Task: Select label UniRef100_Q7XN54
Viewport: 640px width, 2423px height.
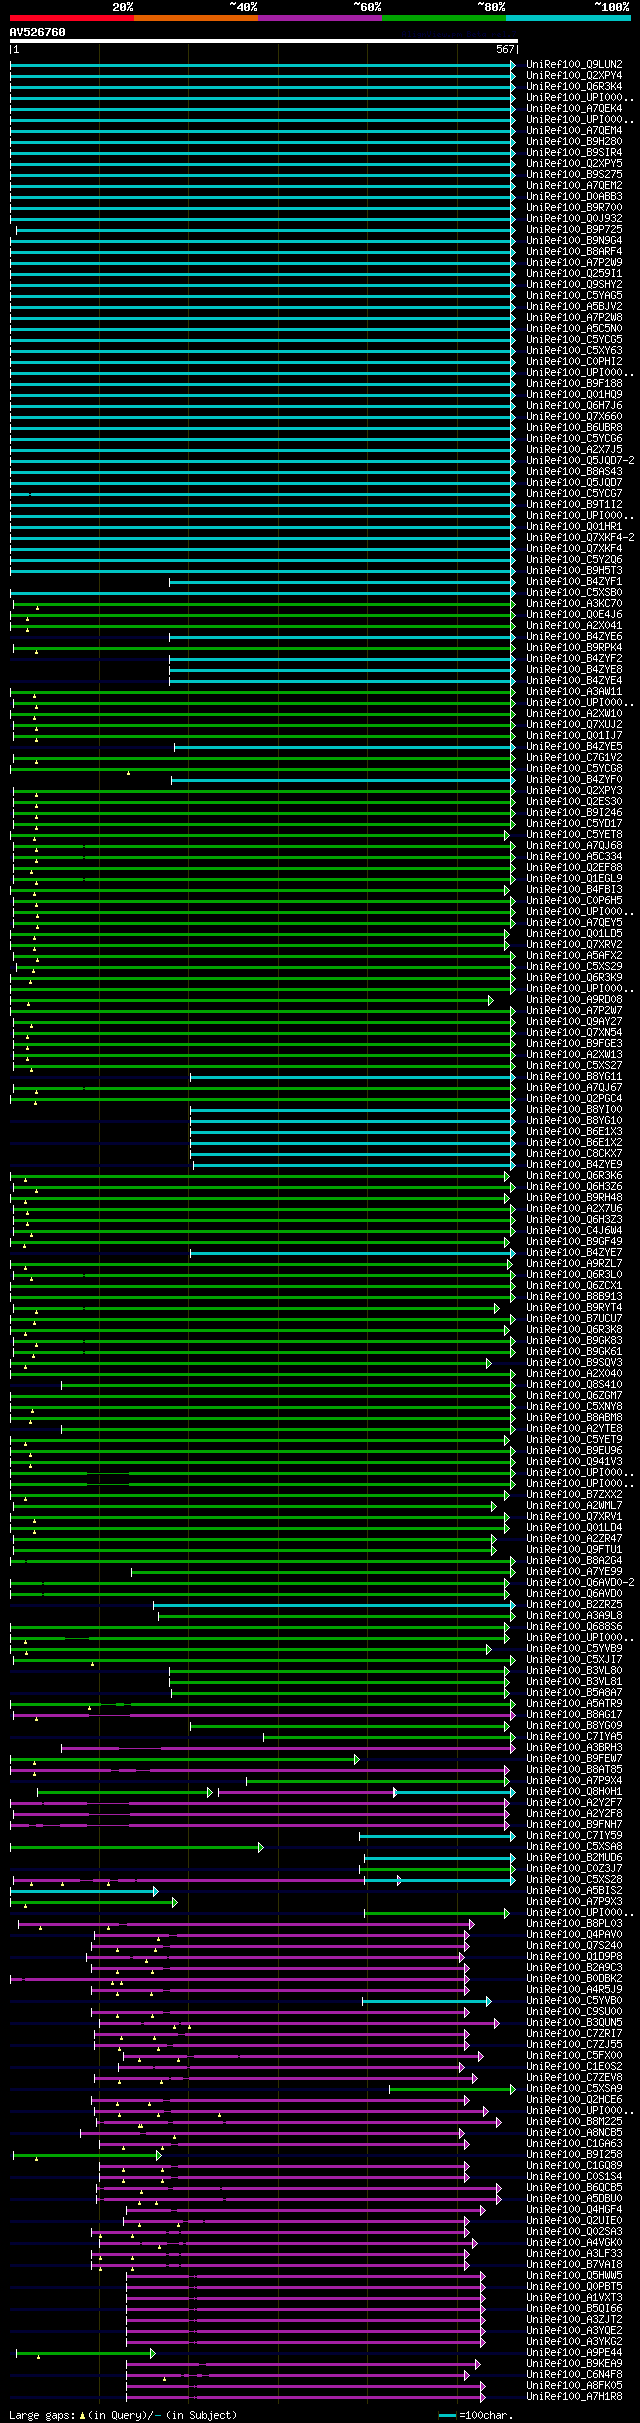Action: click(574, 1033)
